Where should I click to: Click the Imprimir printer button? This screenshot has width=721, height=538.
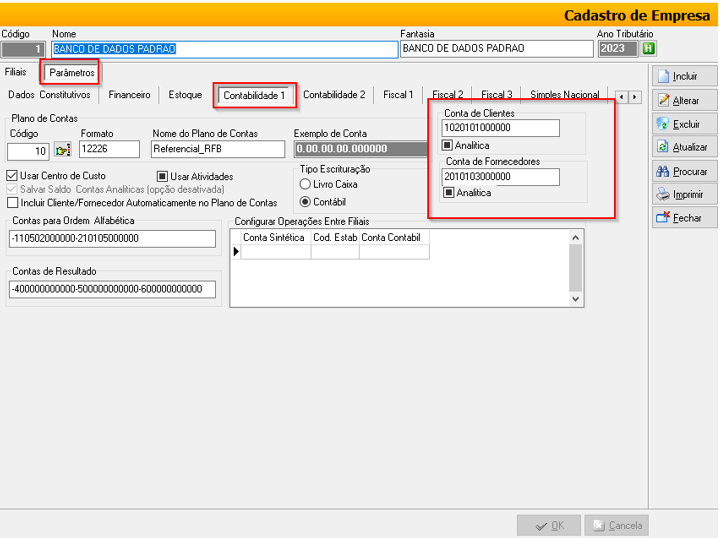tap(678, 195)
